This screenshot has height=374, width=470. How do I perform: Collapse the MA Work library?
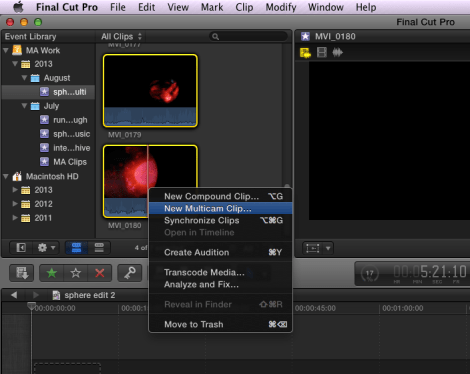[6, 50]
